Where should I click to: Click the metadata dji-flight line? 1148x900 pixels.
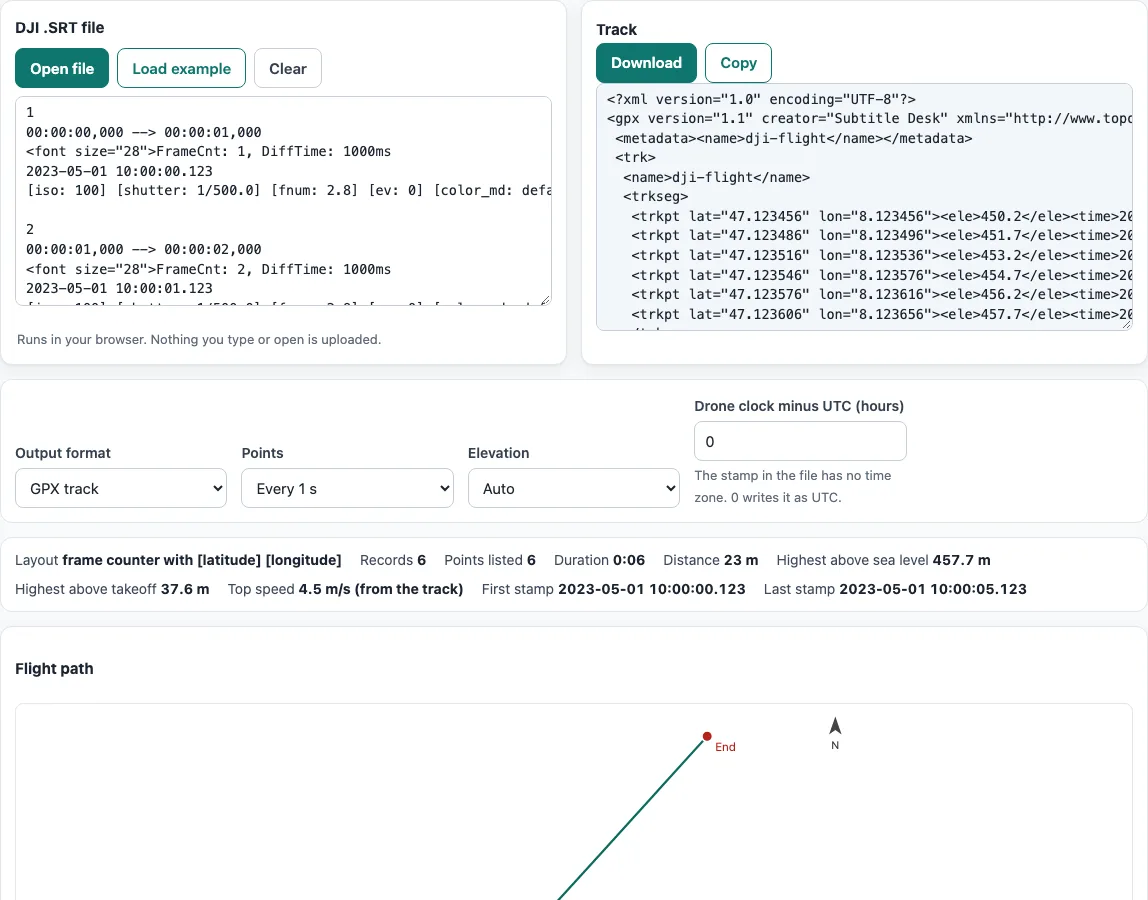coord(794,138)
